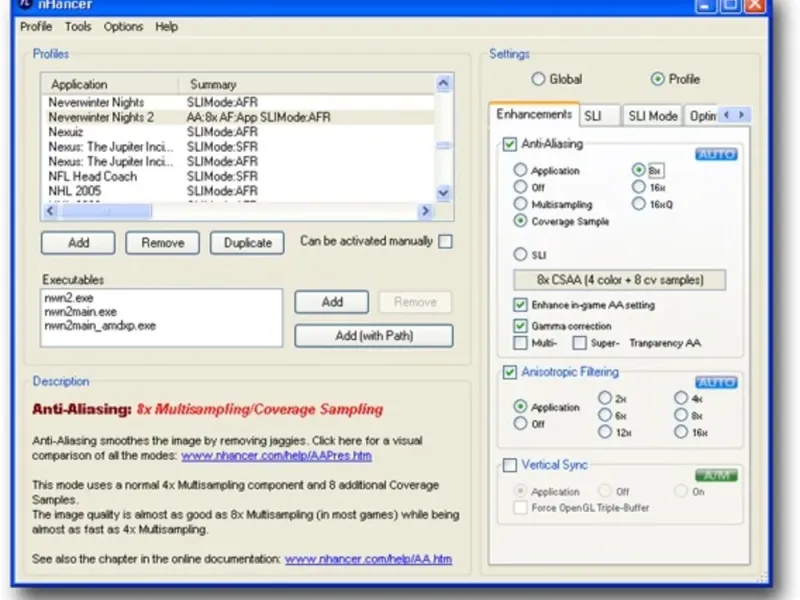Set anisotropic filtering to 12x
The width and height of the screenshot is (800, 600).
point(605,432)
